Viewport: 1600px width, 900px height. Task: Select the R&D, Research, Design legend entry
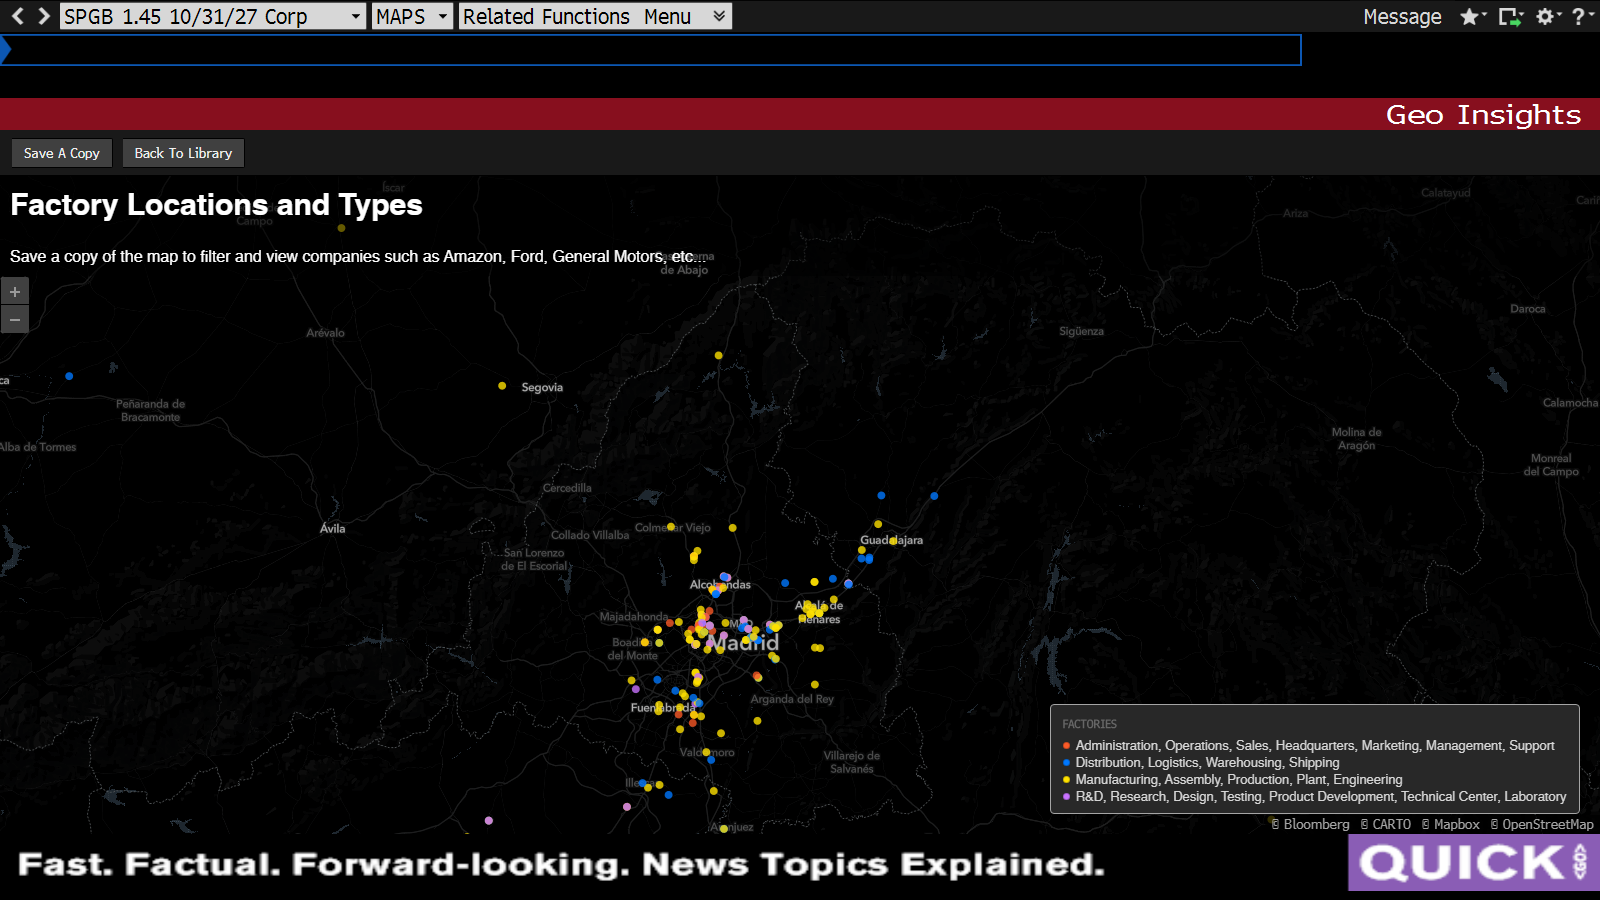click(1321, 797)
